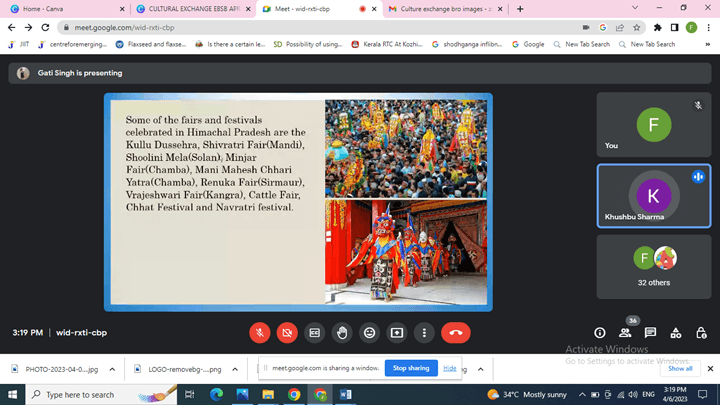Screen dimensions: 720x405
Task: Click the present now screen icon
Action: click(x=397, y=332)
